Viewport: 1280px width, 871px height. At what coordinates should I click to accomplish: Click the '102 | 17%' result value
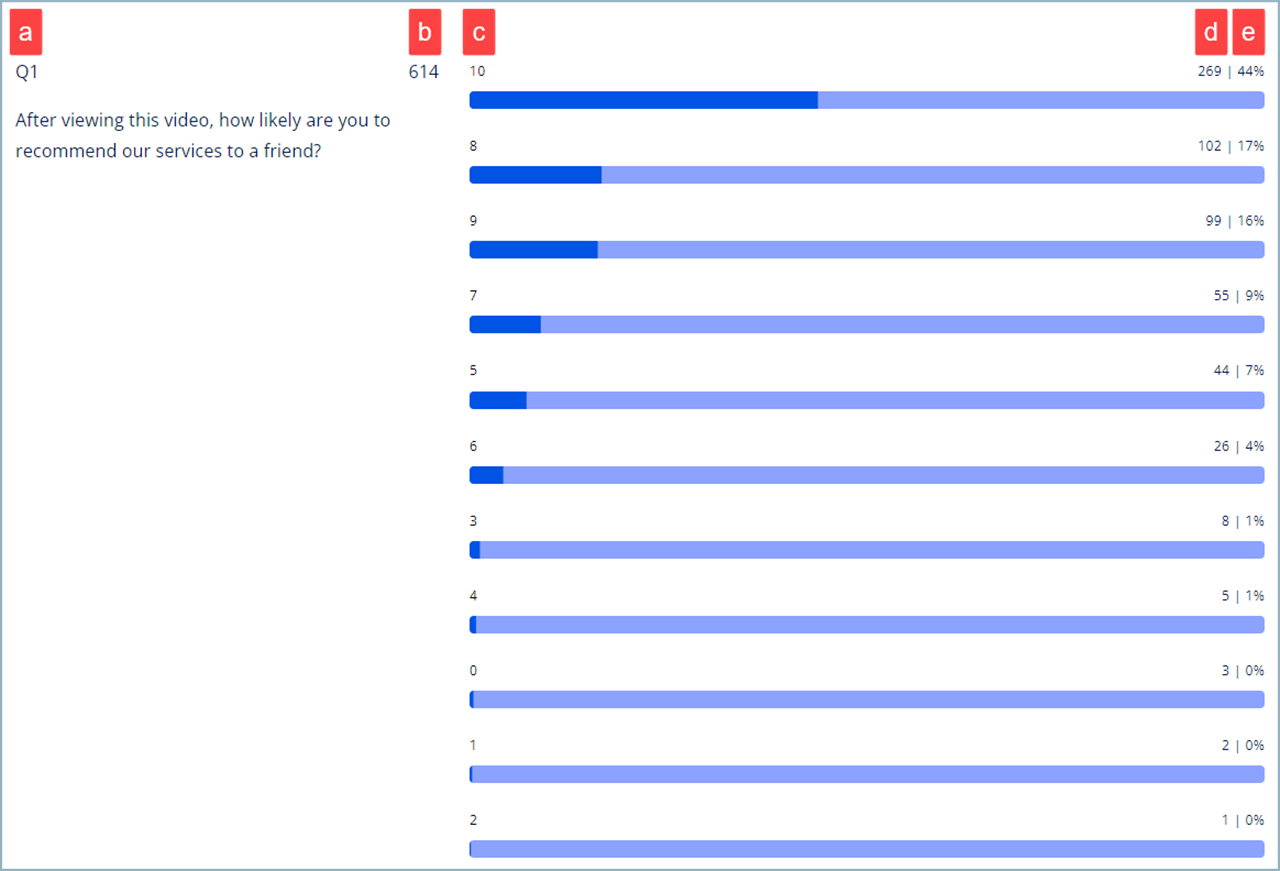click(x=1231, y=146)
